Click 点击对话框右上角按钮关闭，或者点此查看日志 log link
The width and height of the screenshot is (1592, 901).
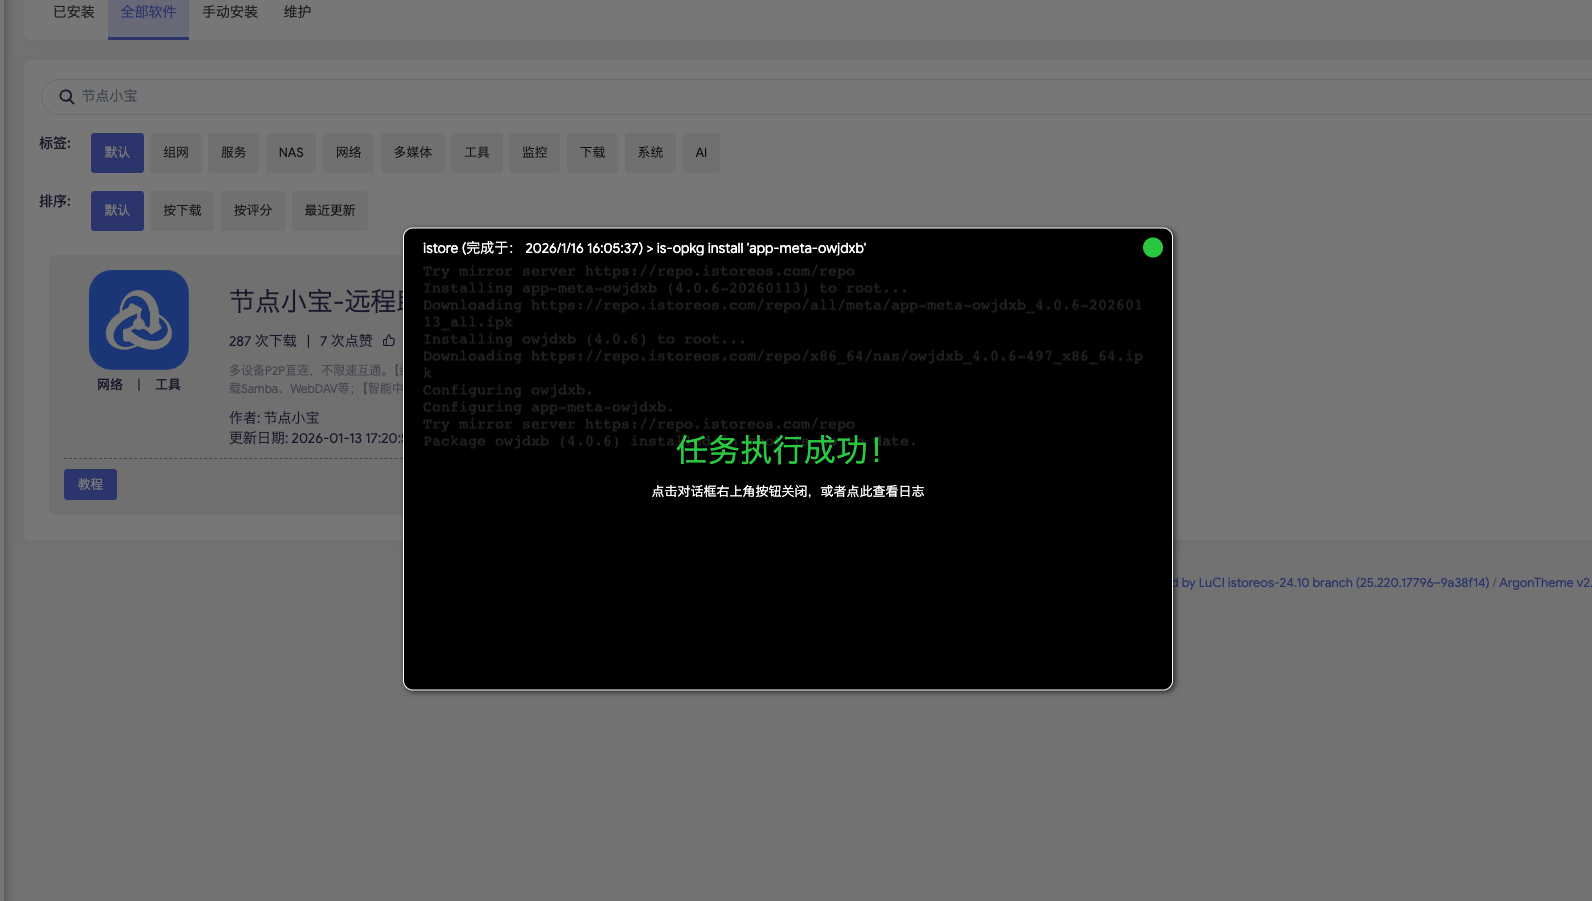tap(788, 492)
